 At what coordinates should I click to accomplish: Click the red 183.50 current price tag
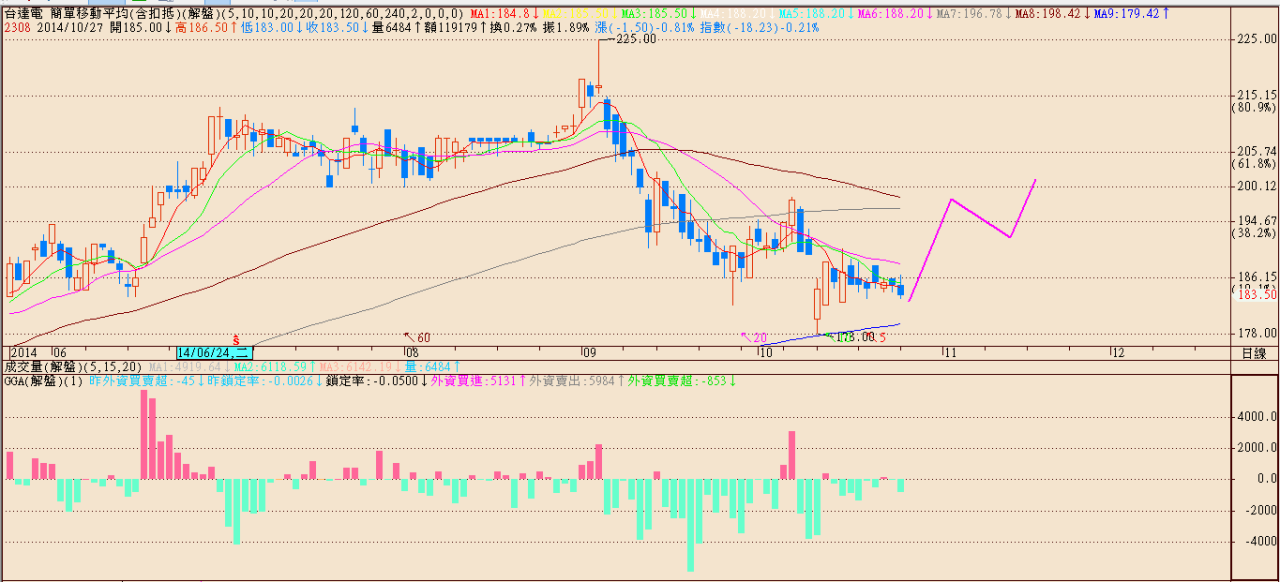tap(1257, 295)
